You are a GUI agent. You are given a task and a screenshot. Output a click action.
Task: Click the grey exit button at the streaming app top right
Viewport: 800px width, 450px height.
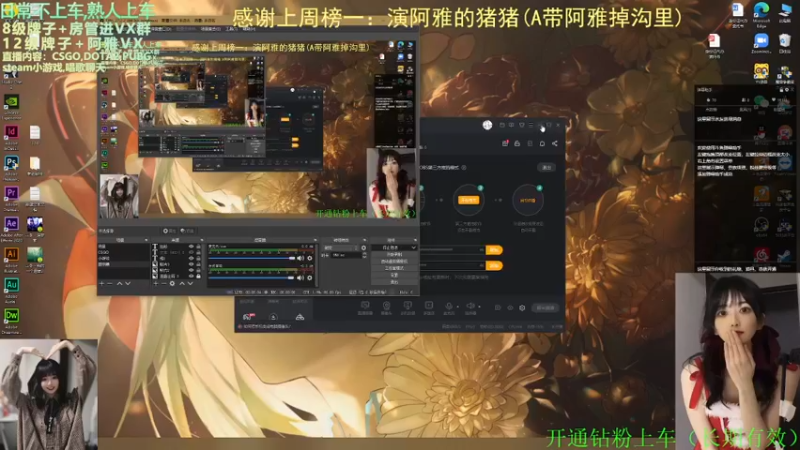coord(546,167)
